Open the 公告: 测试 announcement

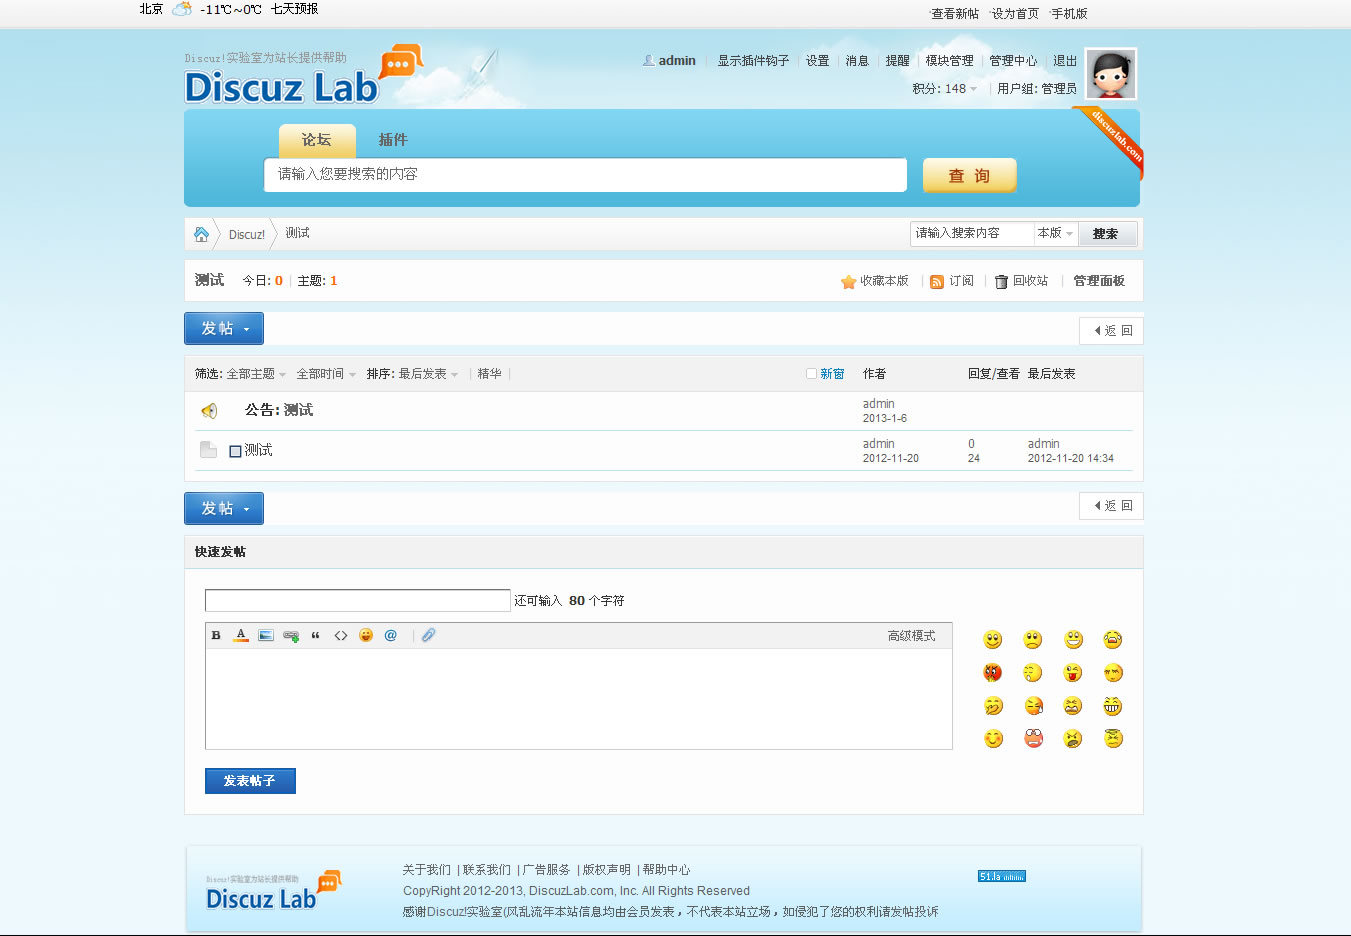[x=279, y=410]
